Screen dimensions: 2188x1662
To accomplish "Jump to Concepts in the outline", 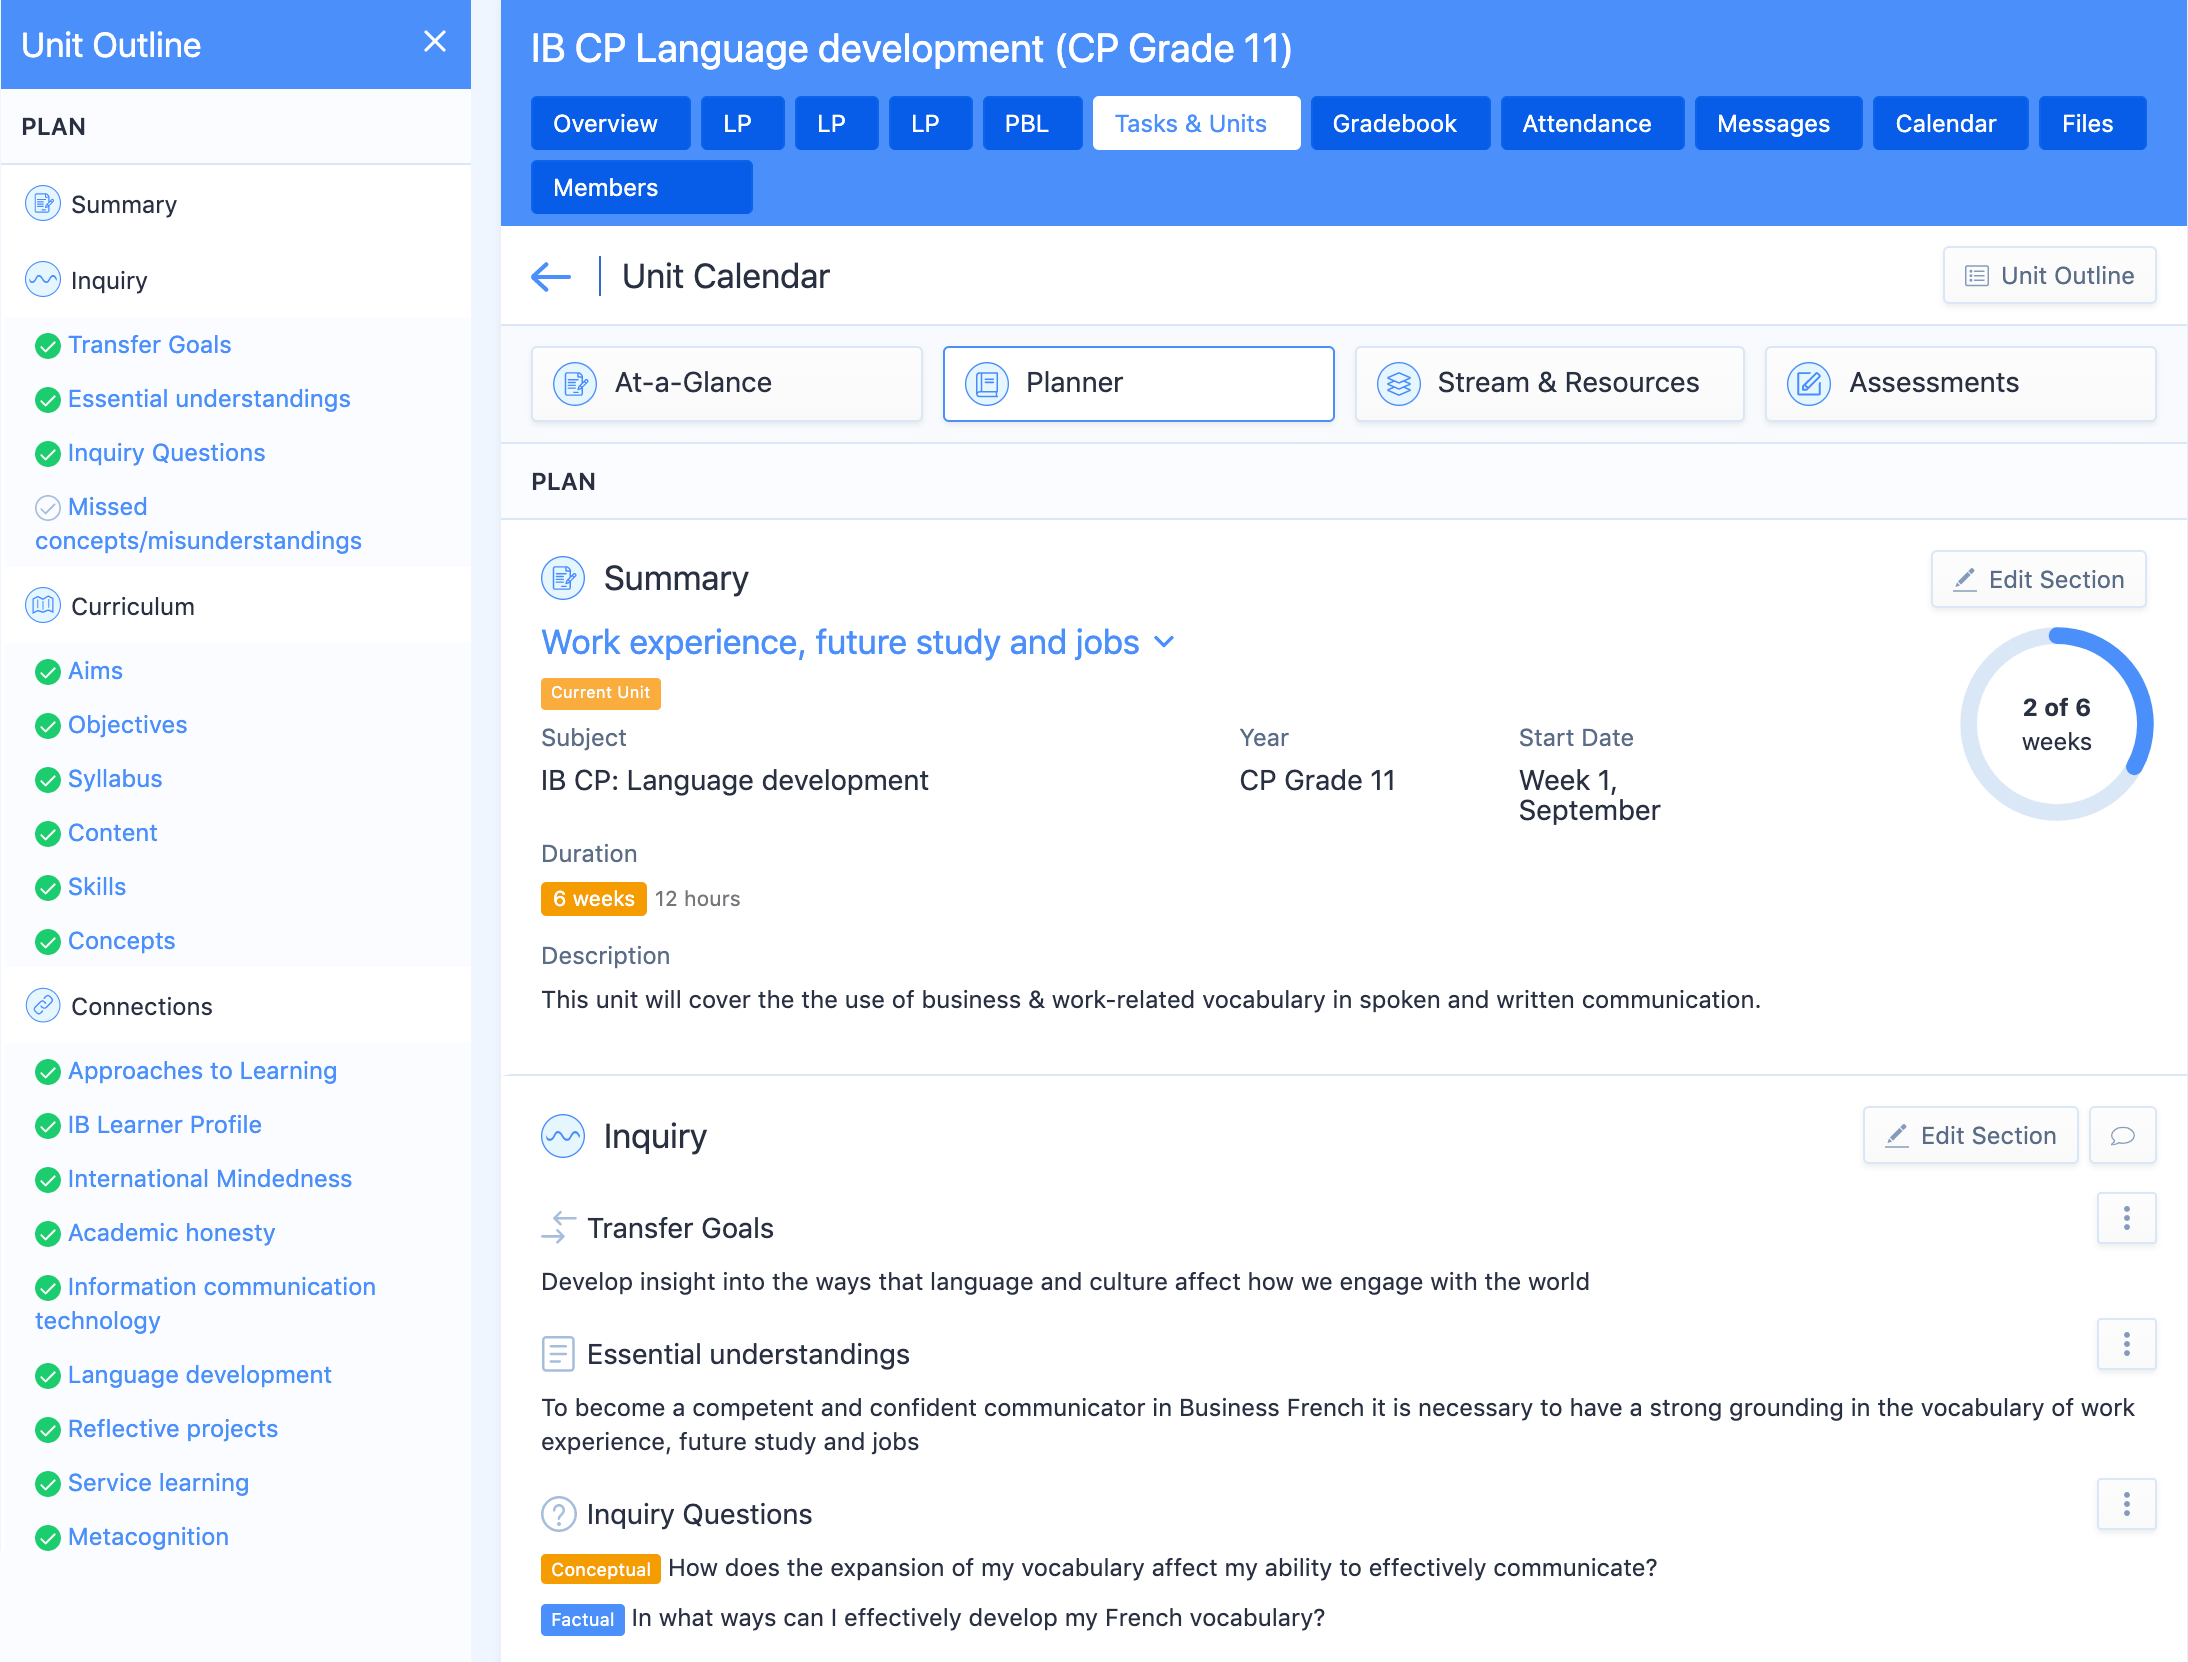I will [121, 941].
